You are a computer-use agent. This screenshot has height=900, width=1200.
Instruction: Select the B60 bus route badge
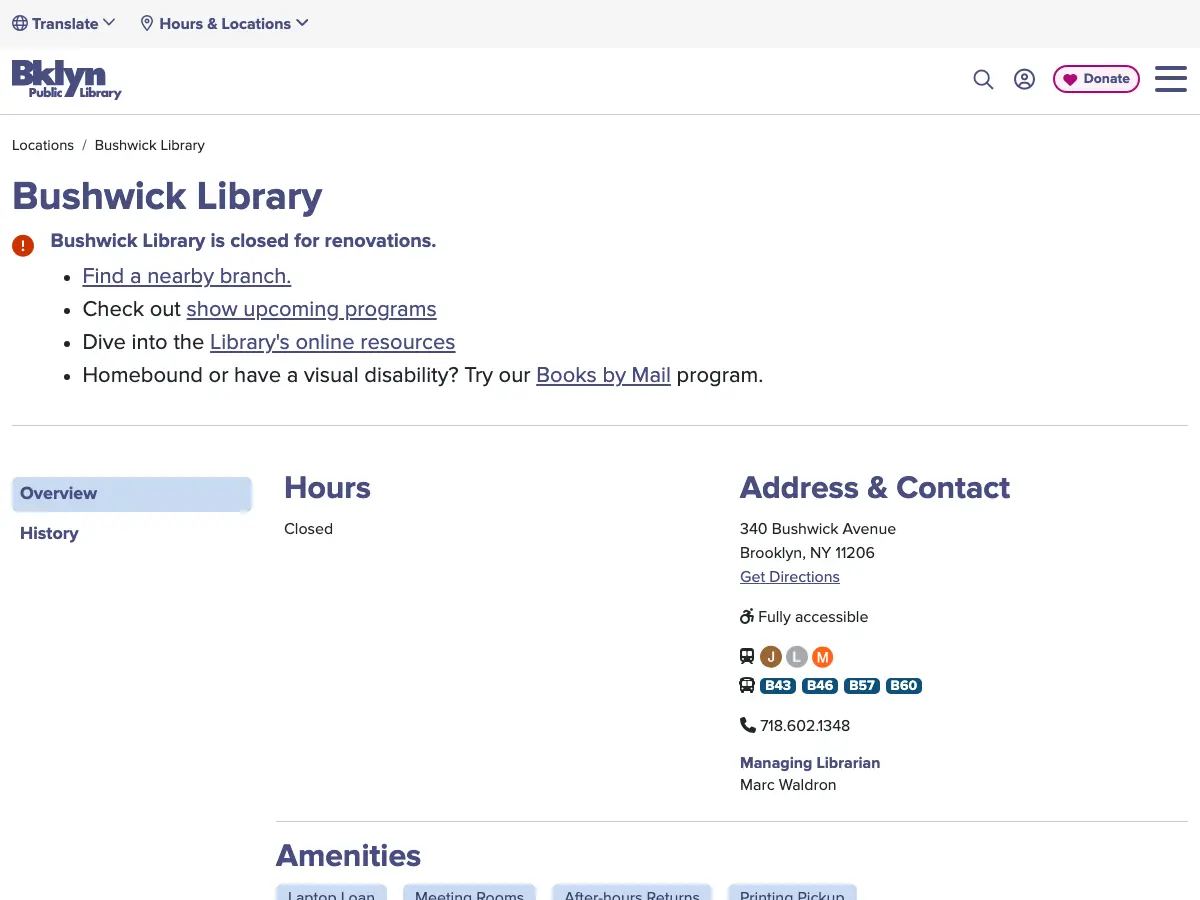pos(904,686)
